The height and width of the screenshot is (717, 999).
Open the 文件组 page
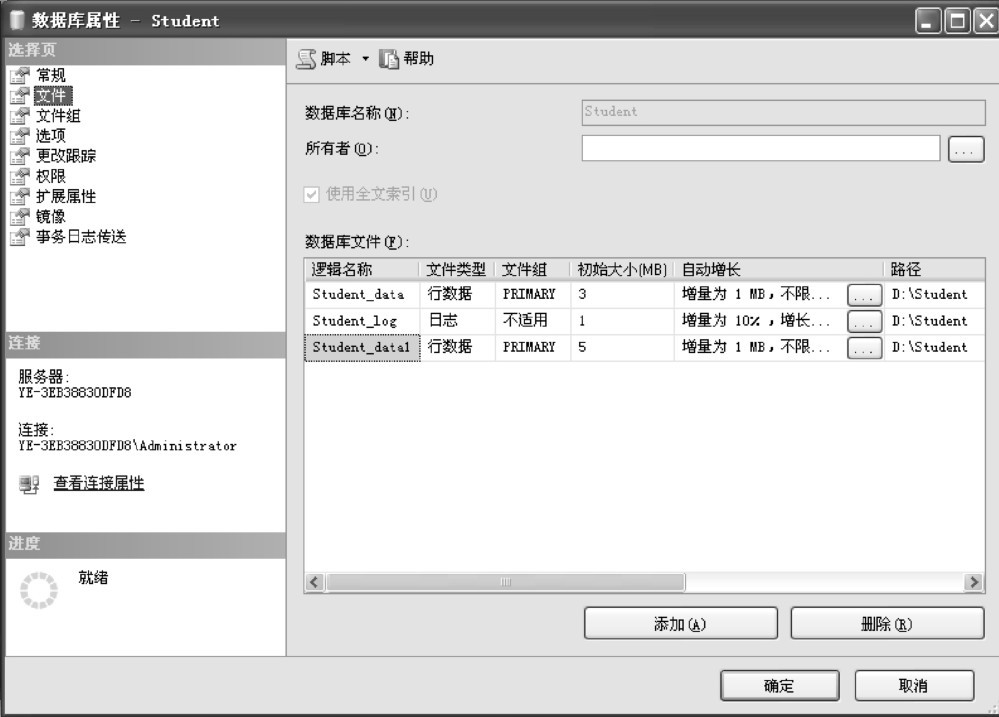point(58,115)
